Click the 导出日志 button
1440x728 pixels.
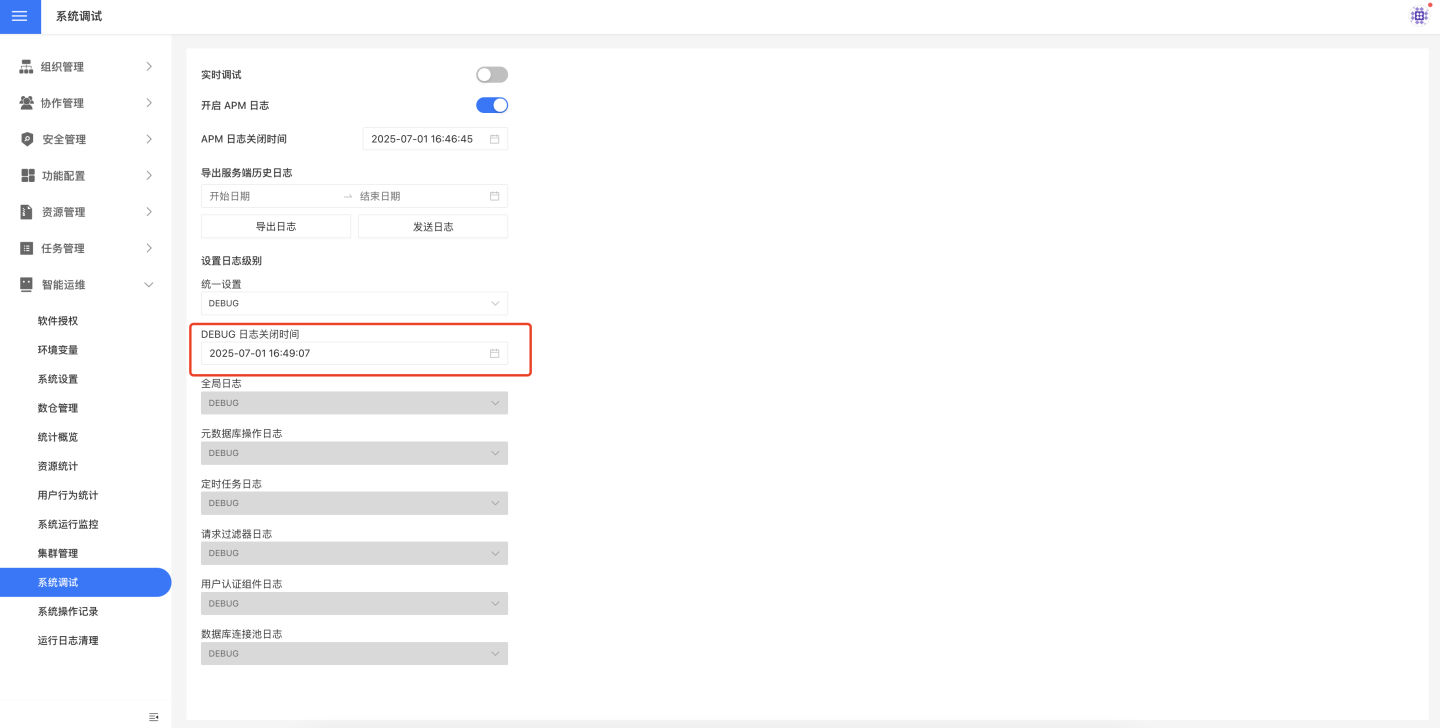(x=276, y=227)
